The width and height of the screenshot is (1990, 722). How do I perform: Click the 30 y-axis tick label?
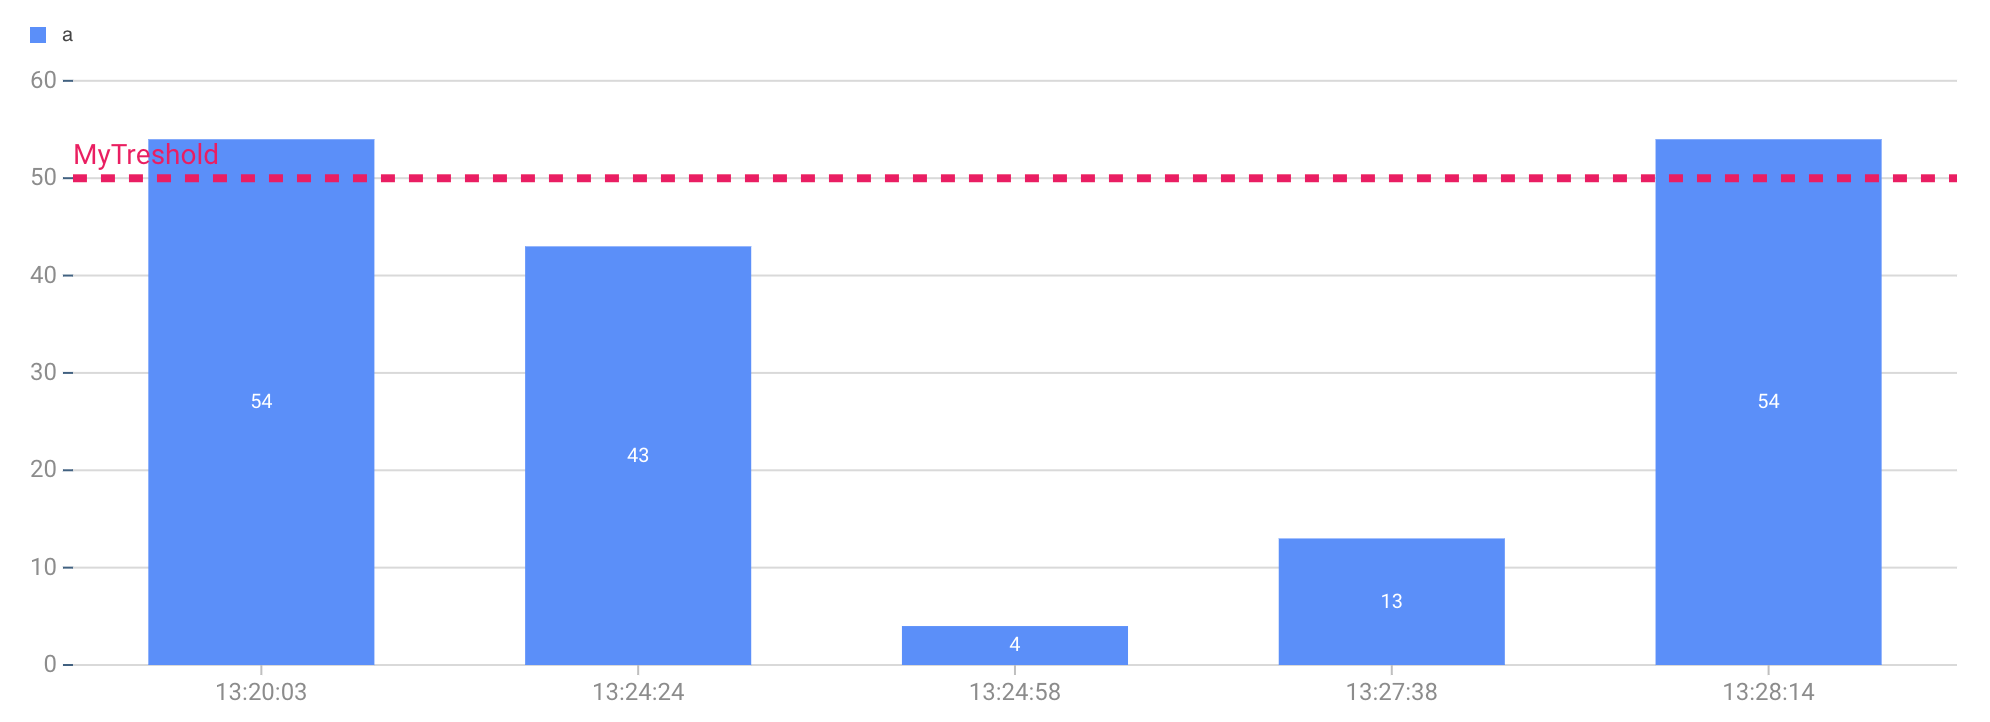[x=43, y=372]
